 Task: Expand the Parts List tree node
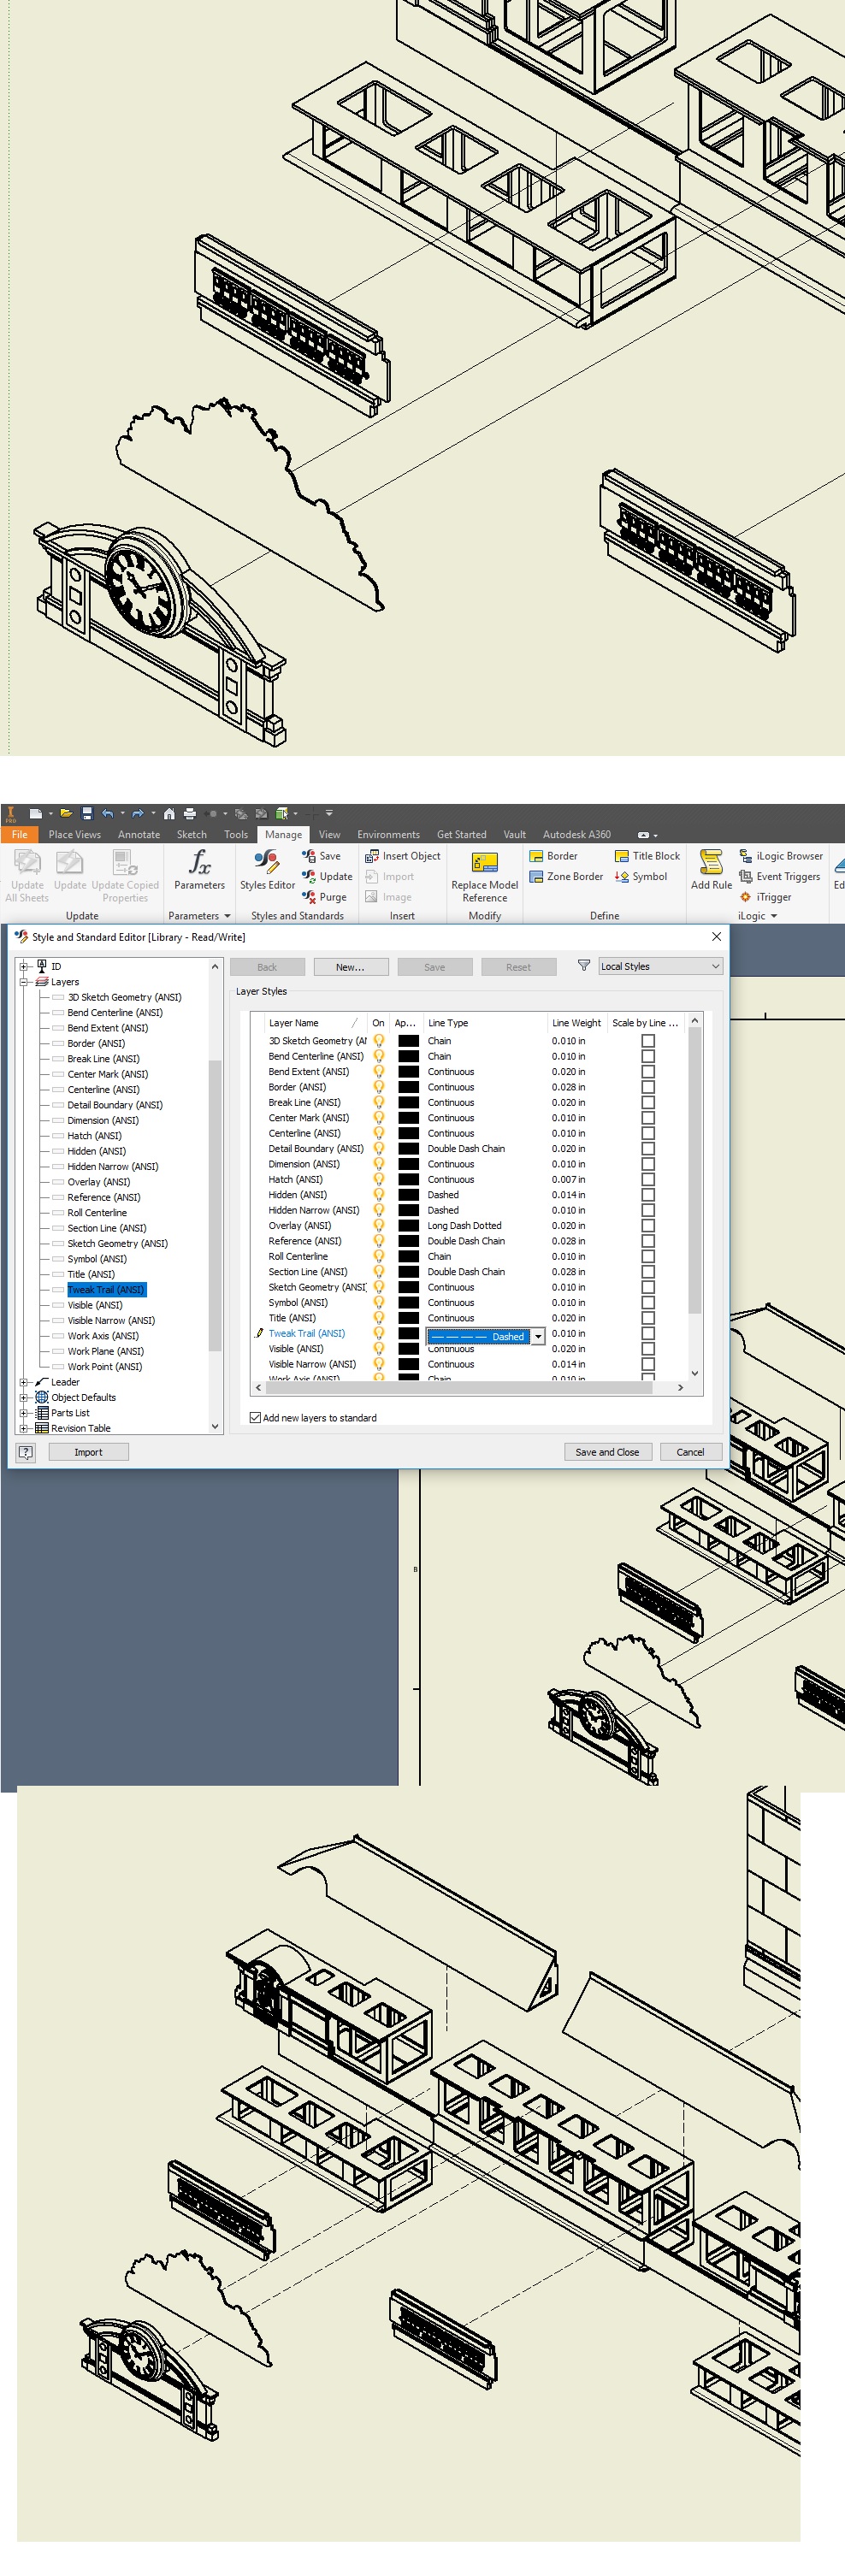coord(24,1413)
